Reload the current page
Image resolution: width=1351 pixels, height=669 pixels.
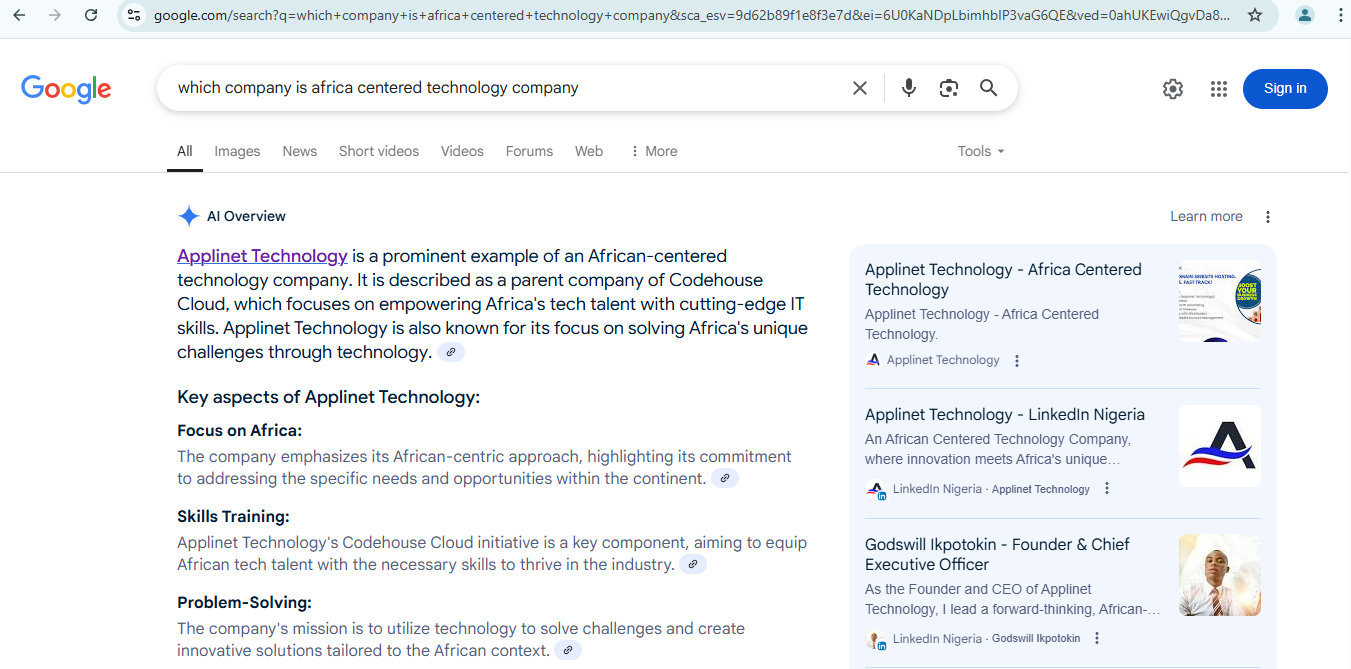point(91,15)
